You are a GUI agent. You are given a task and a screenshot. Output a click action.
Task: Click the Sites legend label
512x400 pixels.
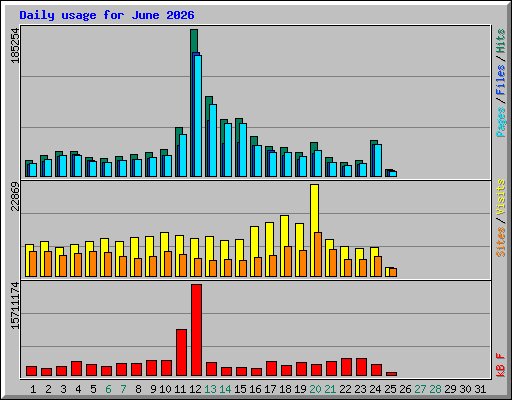click(501, 241)
